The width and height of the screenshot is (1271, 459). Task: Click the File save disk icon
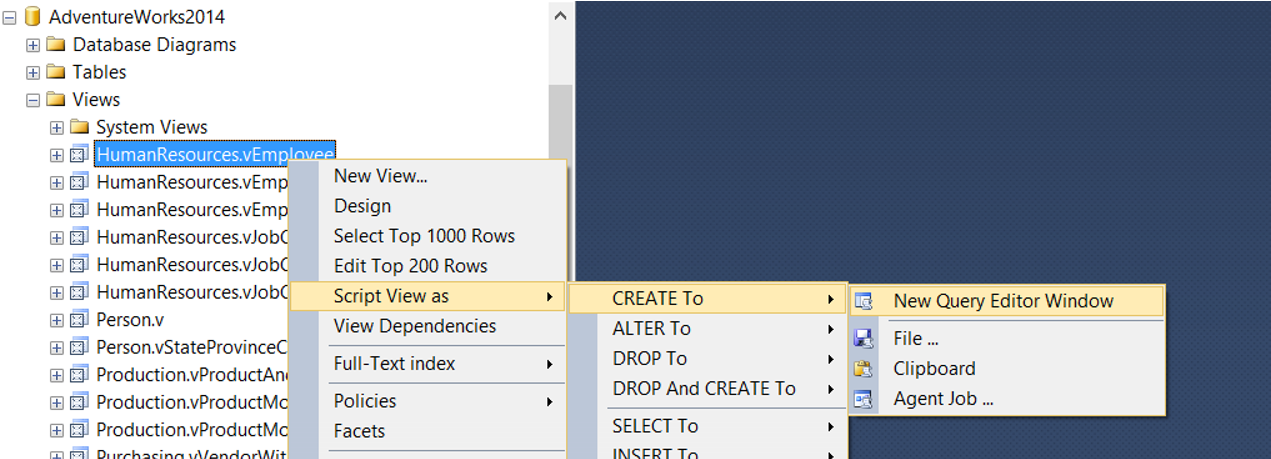(x=864, y=339)
